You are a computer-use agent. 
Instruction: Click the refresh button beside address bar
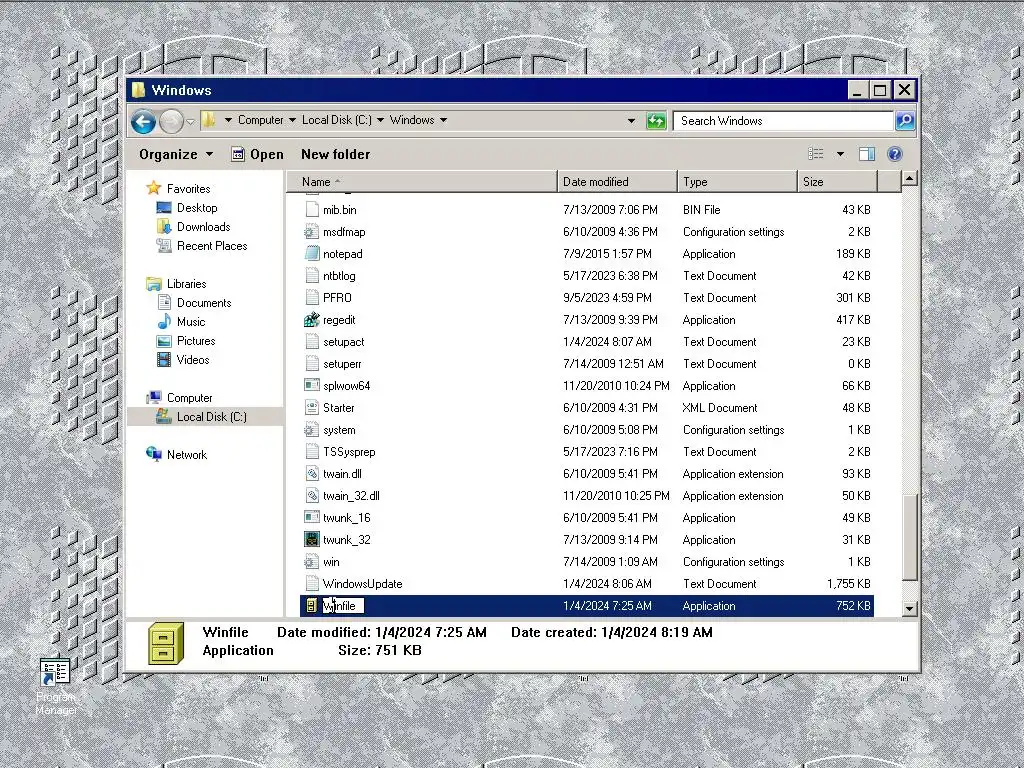tap(656, 121)
